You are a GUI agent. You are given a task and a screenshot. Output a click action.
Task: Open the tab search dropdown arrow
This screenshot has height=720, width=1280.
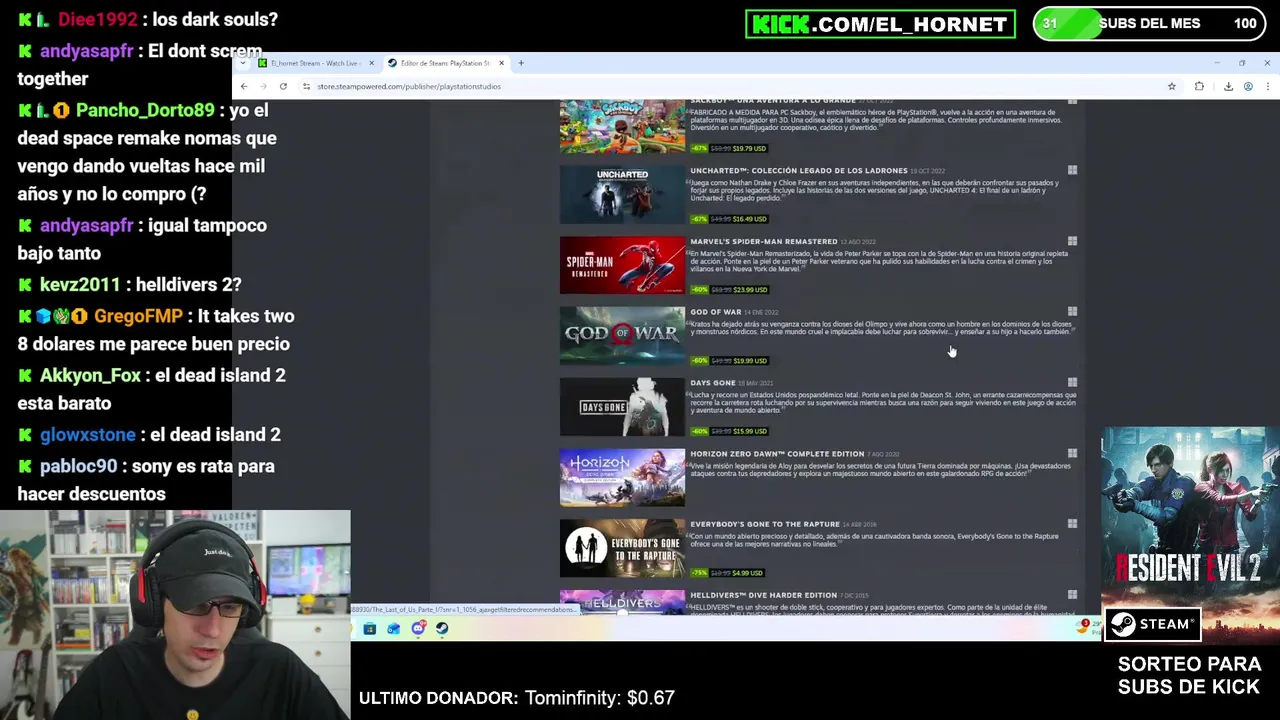(x=242, y=63)
